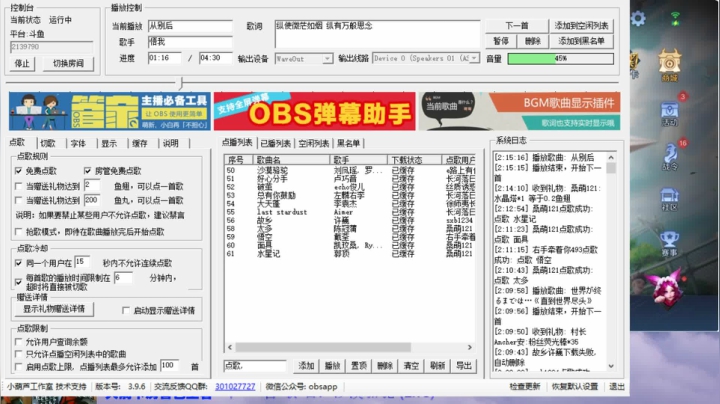
Task: Enable 启动显示赠送详情 checkbox
Action: [x=126, y=311]
